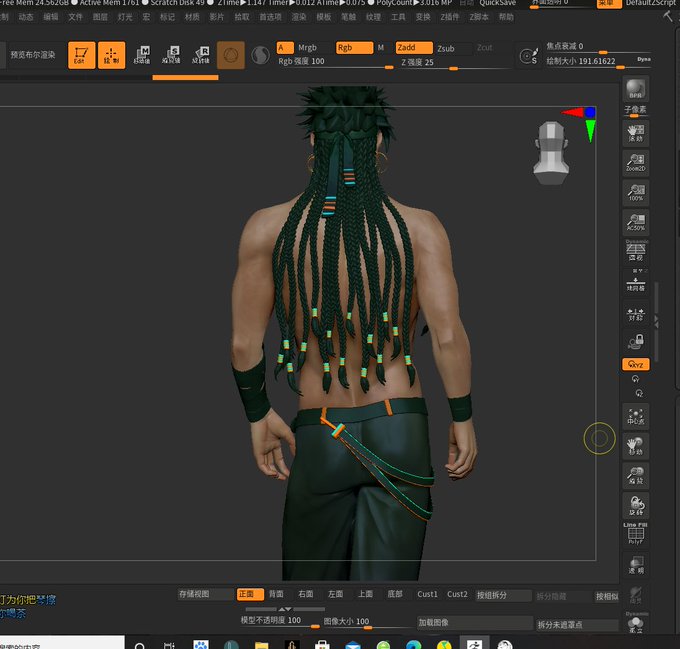Adjust the 模型不透明度 opacity slider
This screenshot has height=649, width=680.
tap(280, 621)
